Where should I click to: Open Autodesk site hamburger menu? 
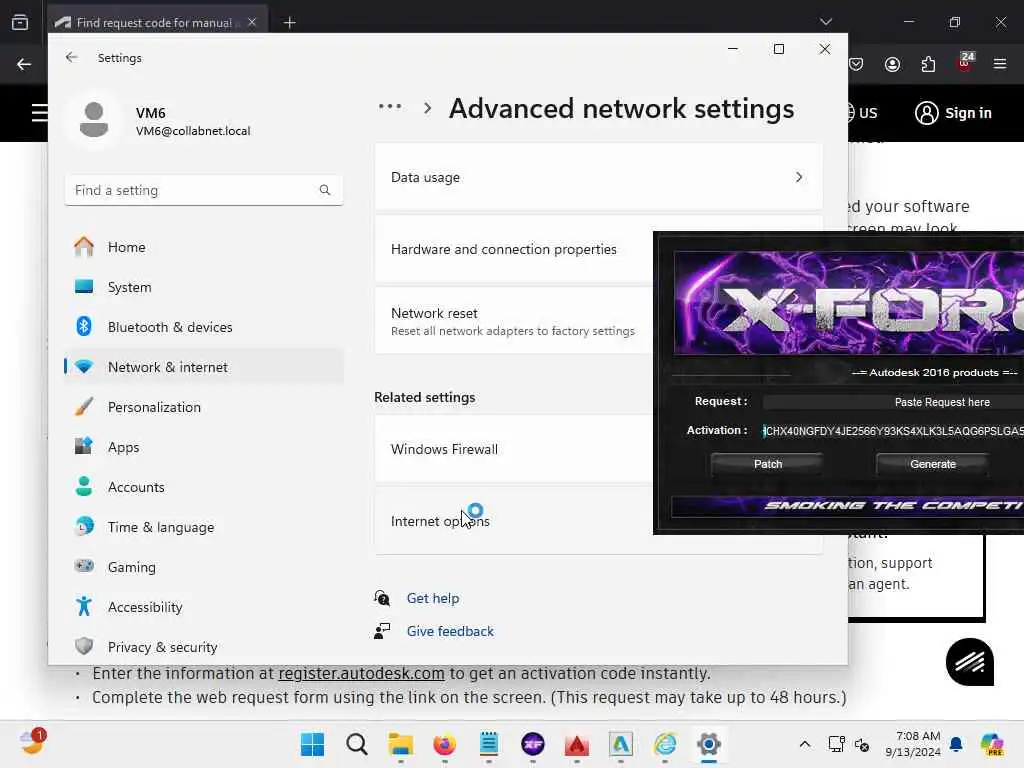[x=40, y=113]
